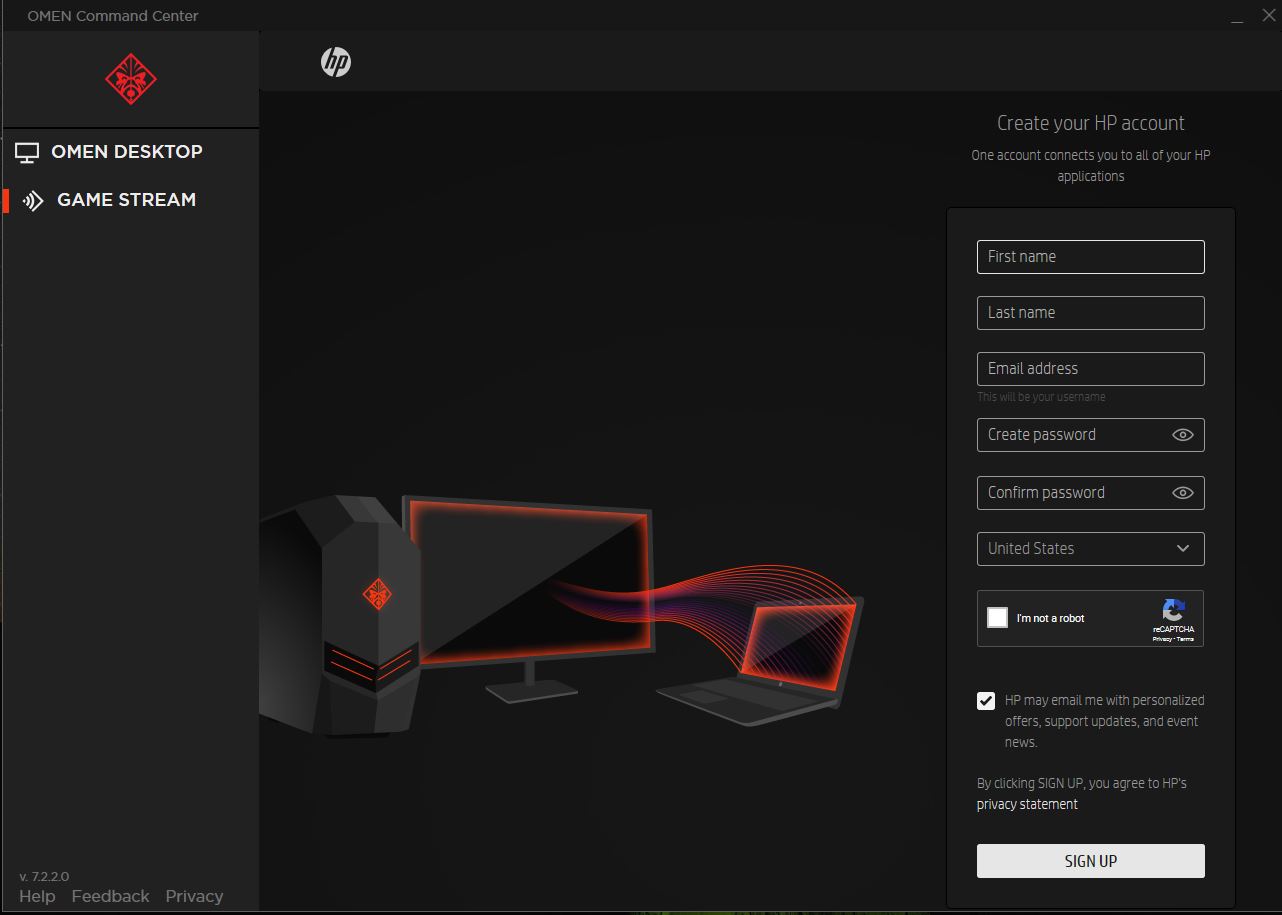This screenshot has height=915, width=1282.
Task: Click the Game Stream broadcast icon
Action: coord(33,201)
